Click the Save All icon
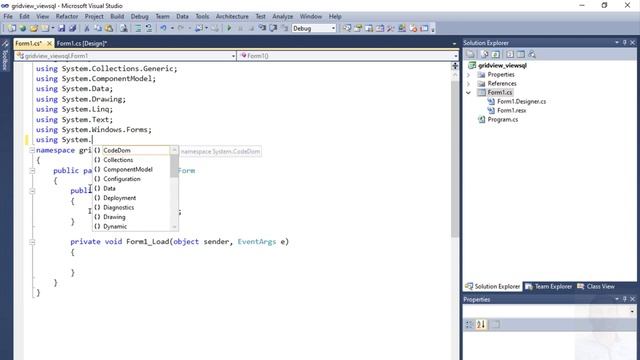The width and height of the screenshot is (640, 360). [x=72, y=28]
